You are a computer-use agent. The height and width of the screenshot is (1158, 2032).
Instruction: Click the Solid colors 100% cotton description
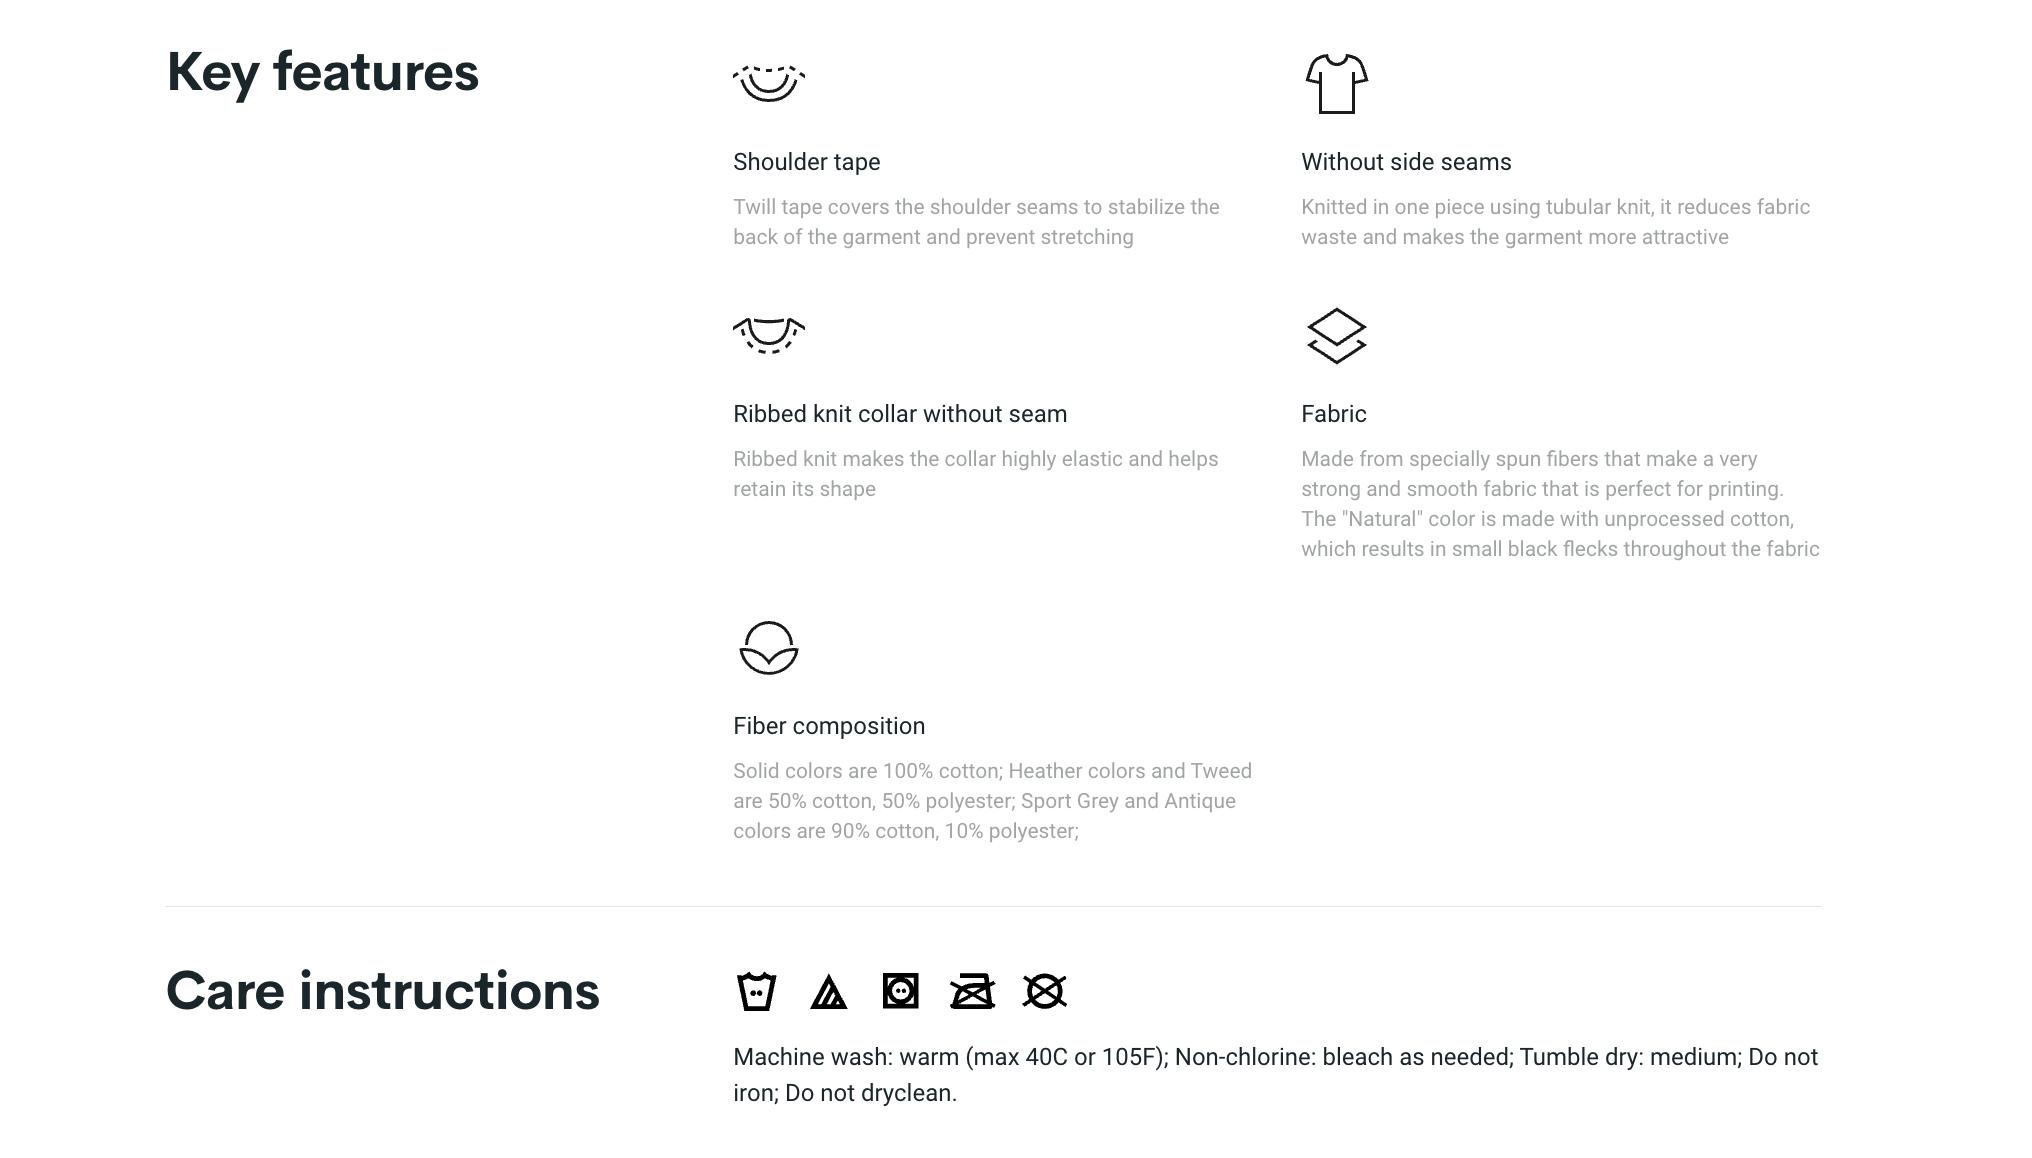[x=992, y=801]
